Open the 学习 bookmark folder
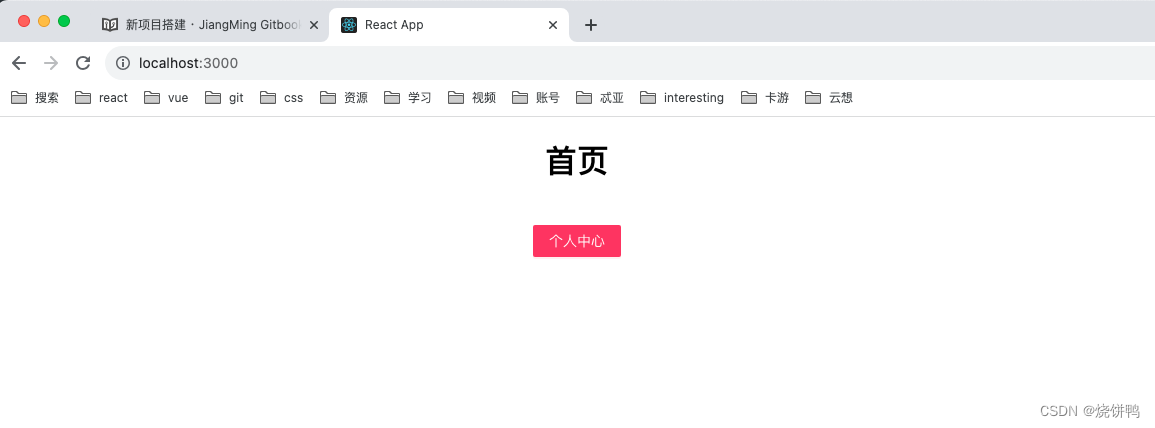This screenshot has height=428, width=1155. (x=408, y=98)
